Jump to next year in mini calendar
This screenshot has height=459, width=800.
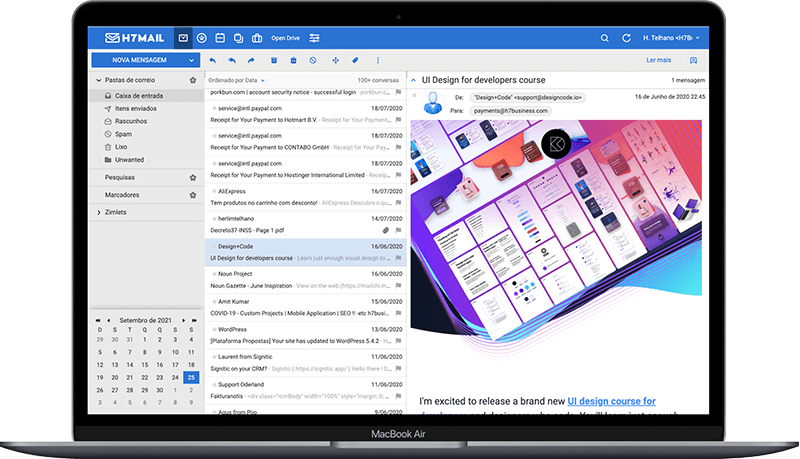pyautogui.click(x=194, y=320)
